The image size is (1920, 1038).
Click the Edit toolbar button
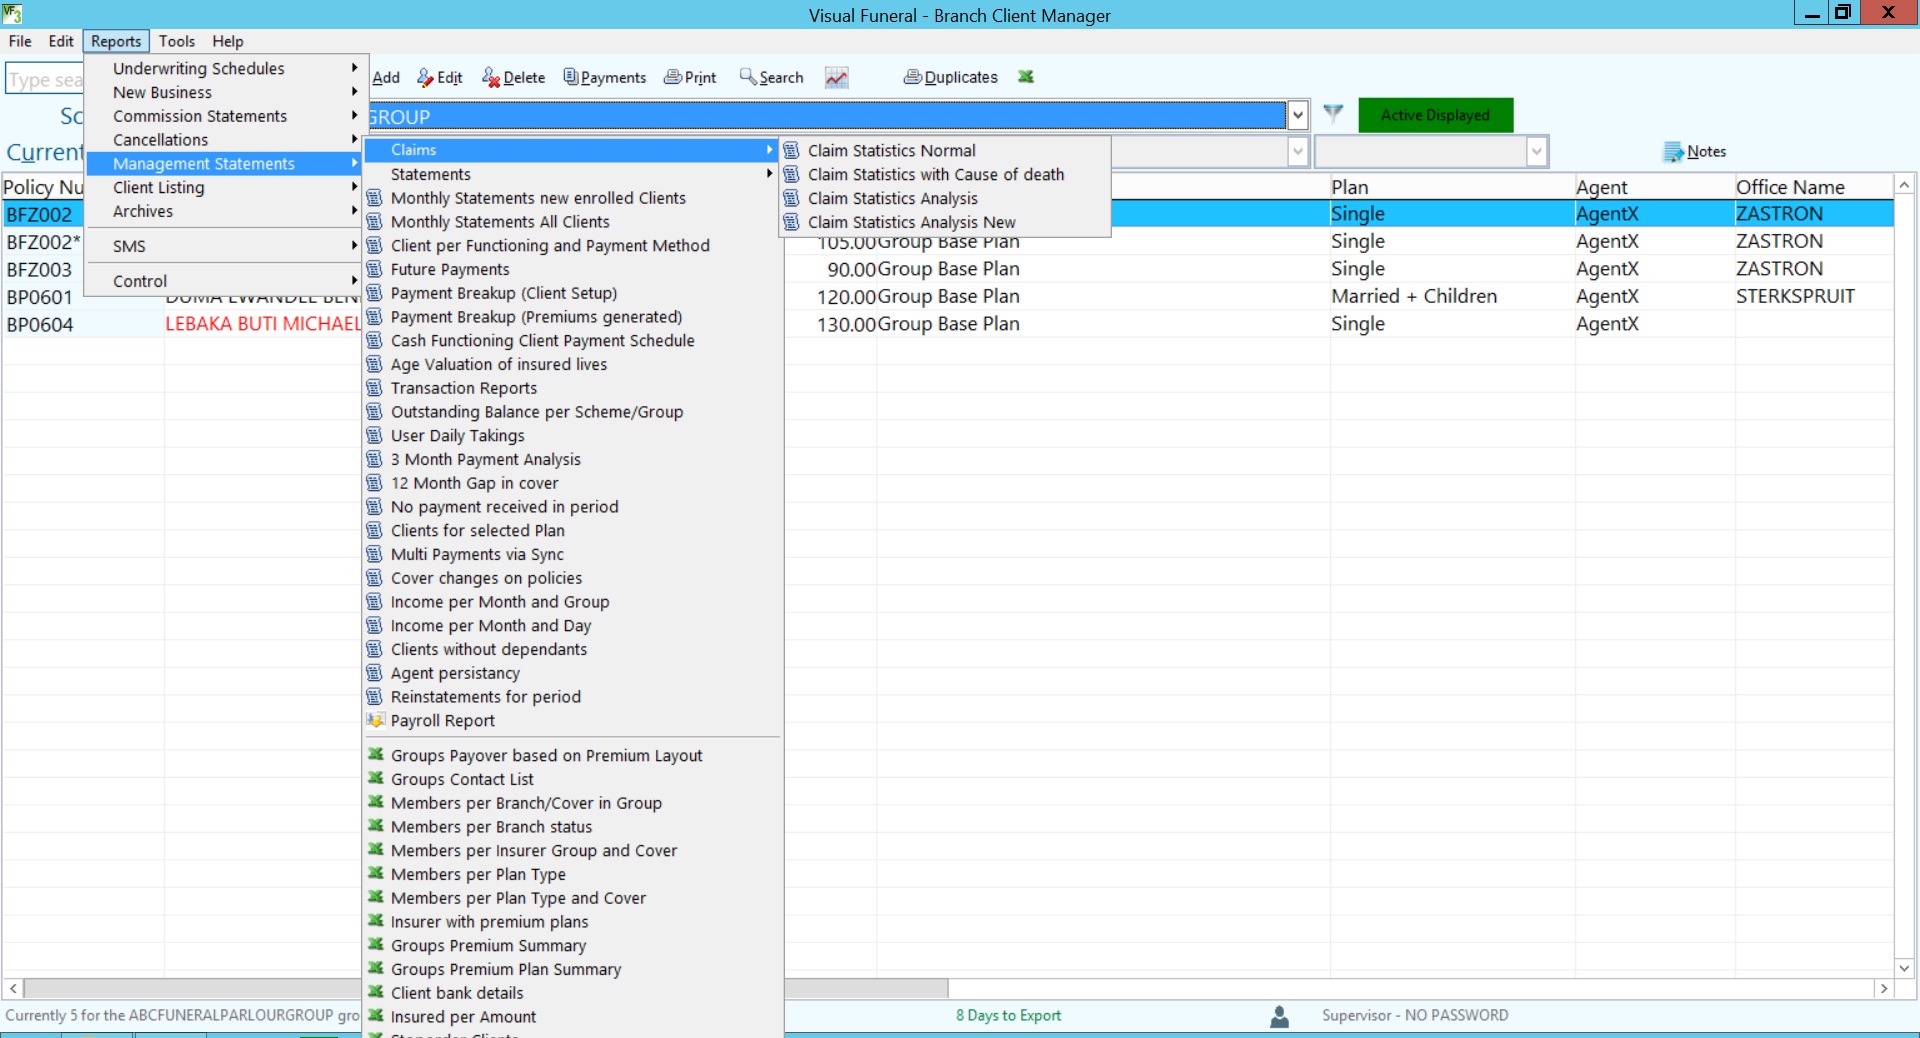tap(440, 77)
